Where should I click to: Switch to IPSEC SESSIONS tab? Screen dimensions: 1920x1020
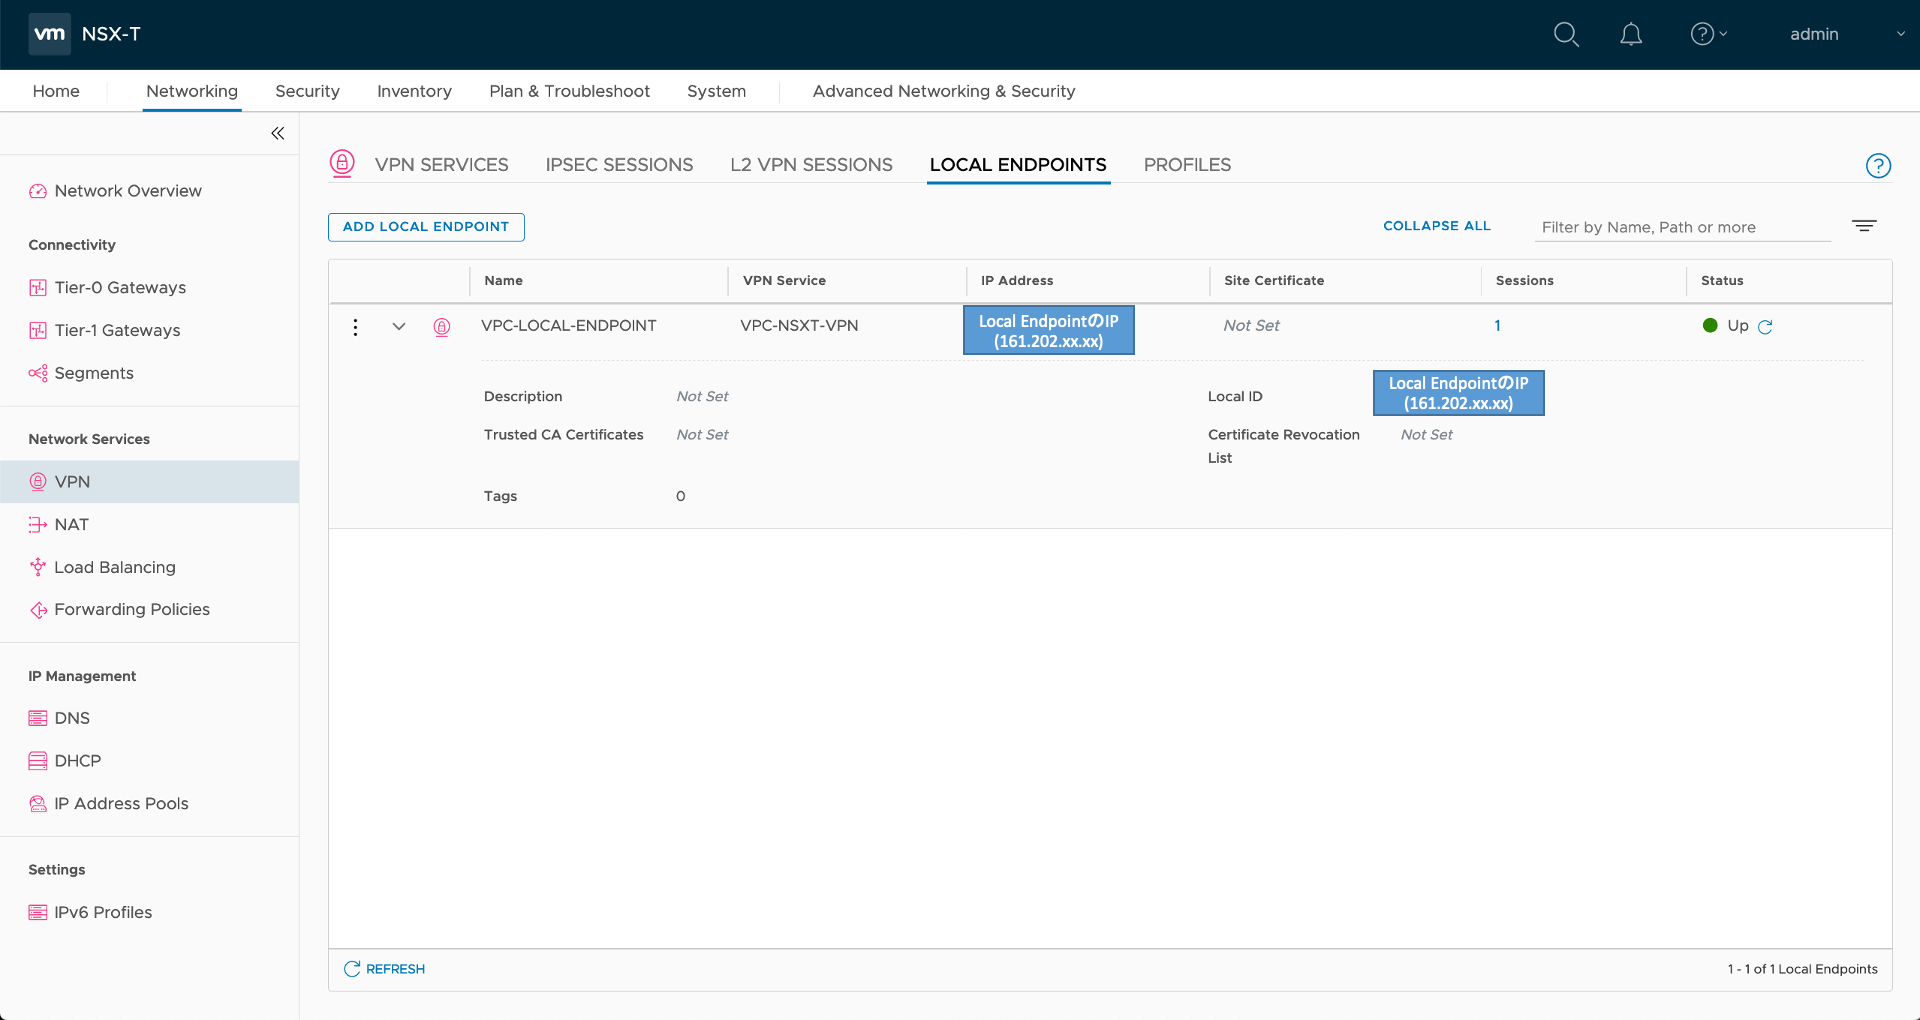coord(619,165)
